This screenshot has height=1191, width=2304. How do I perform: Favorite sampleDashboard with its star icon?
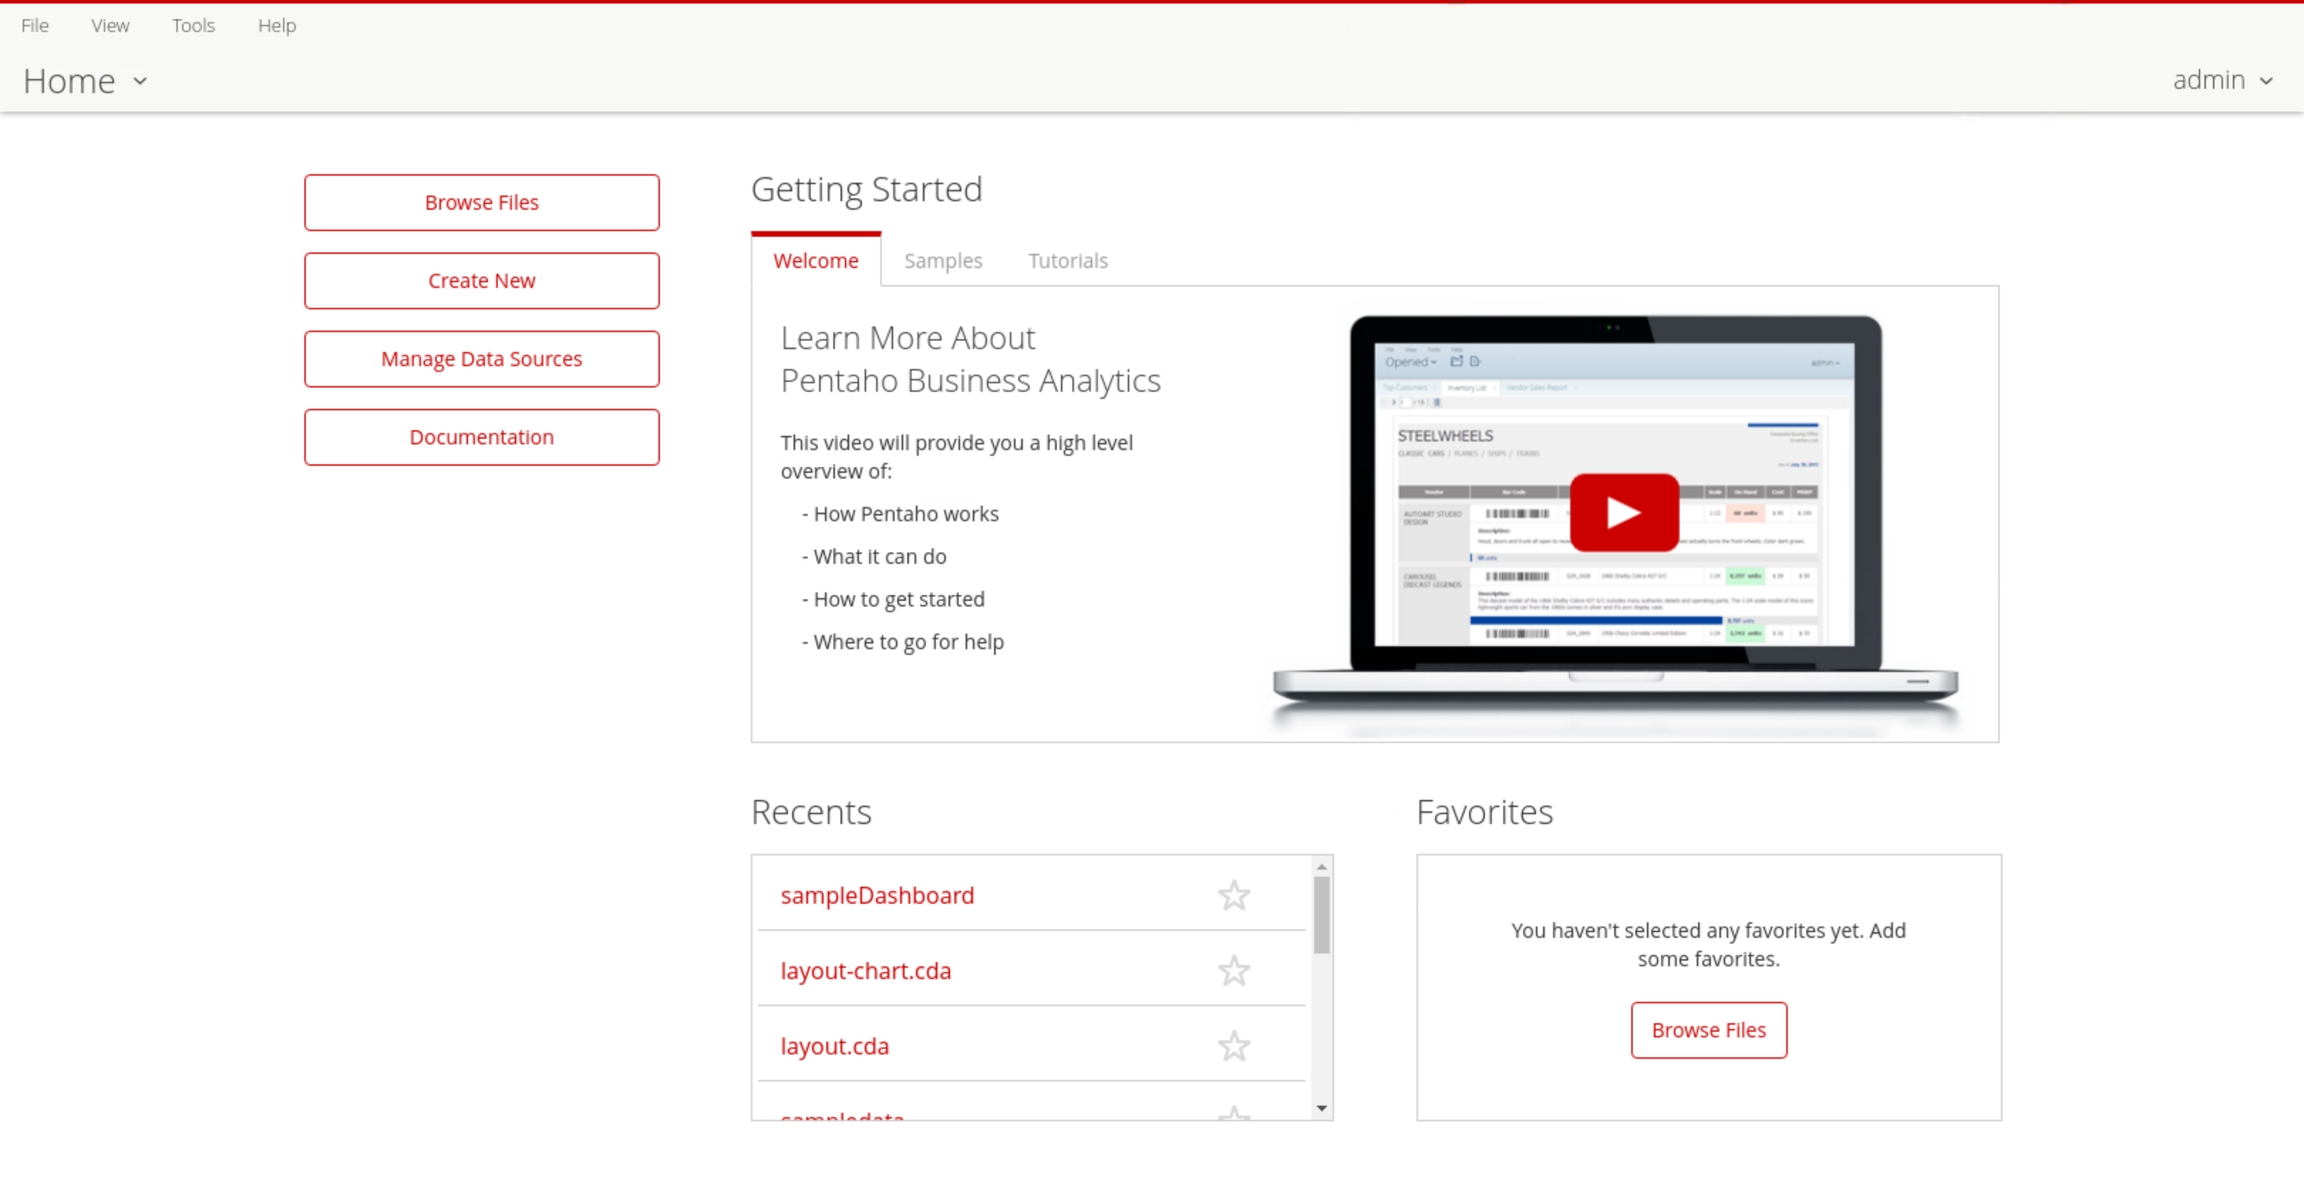1233,895
